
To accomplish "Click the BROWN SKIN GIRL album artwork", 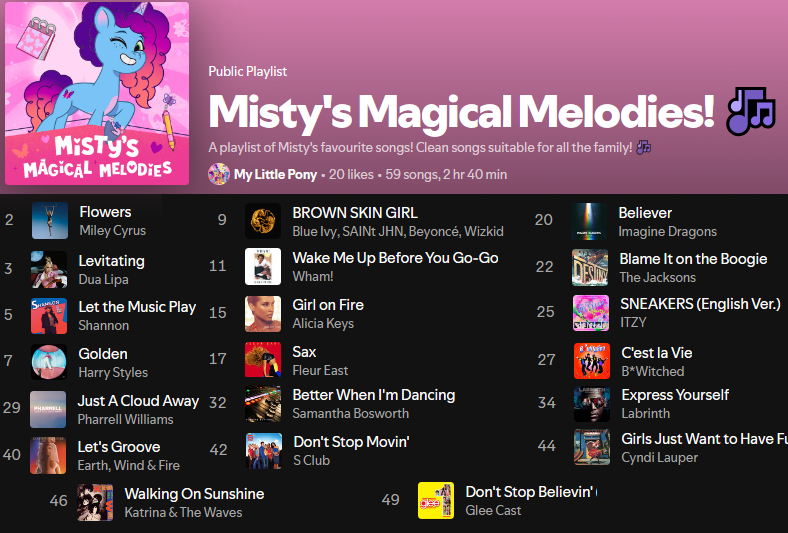I will [x=263, y=221].
